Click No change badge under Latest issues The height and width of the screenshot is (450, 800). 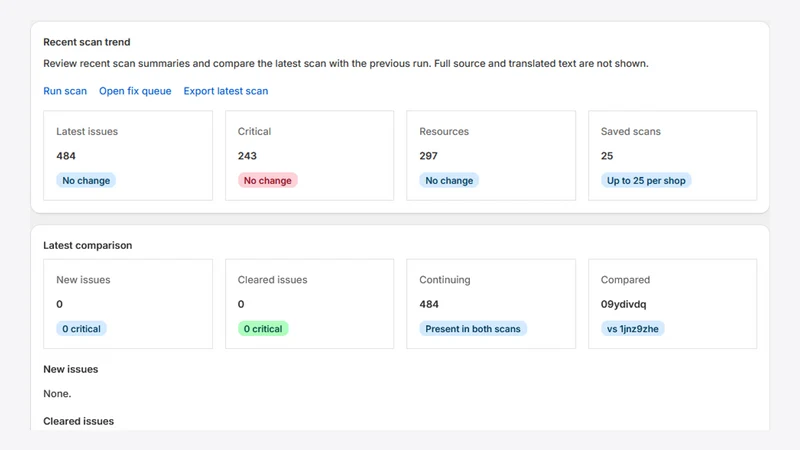click(x=86, y=180)
